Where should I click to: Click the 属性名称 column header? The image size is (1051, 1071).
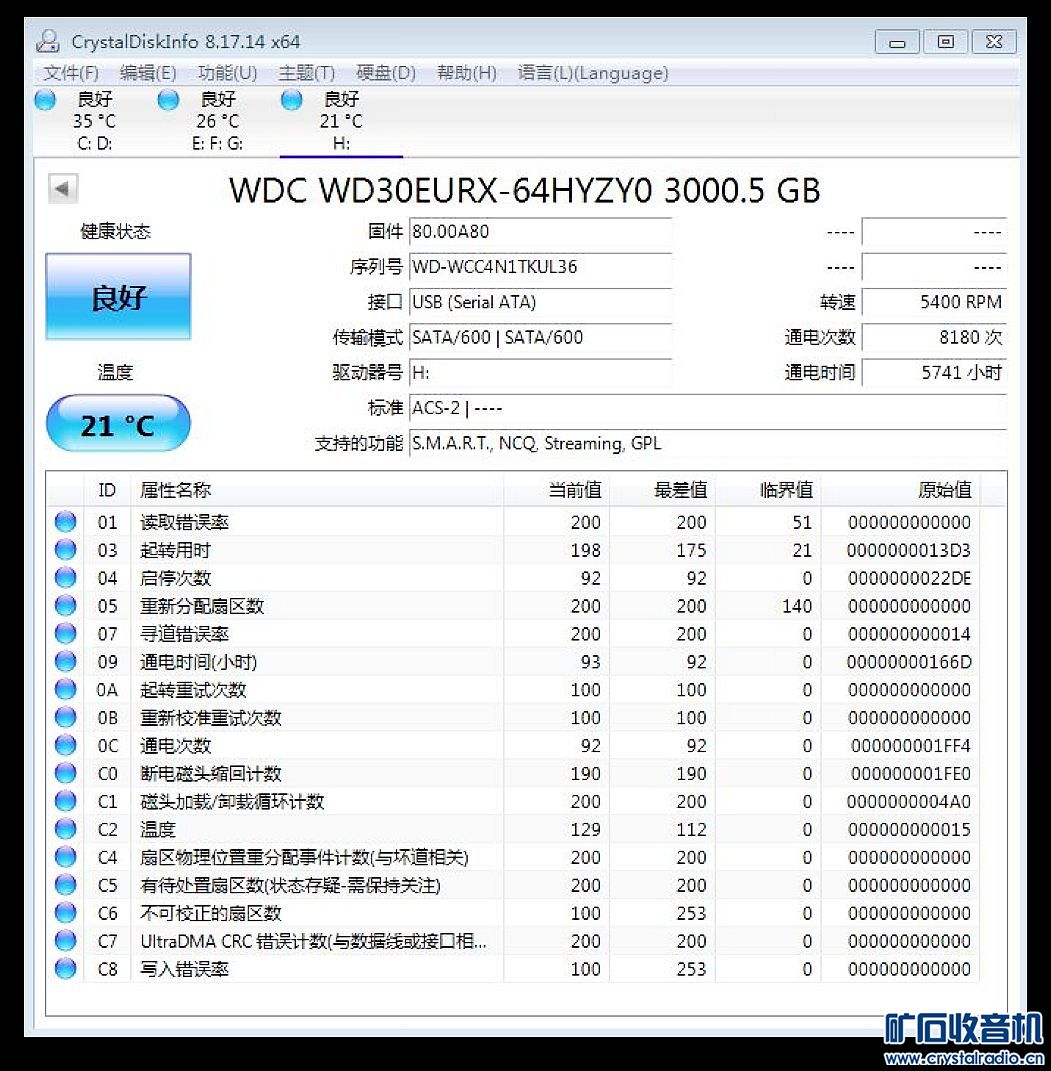coord(317,490)
